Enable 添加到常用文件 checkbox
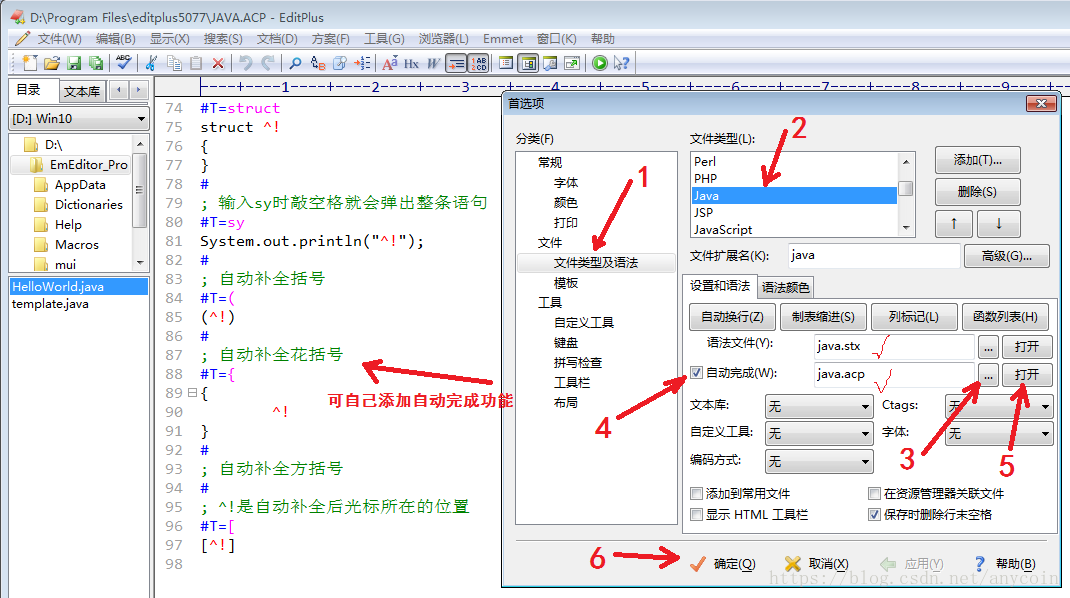The width and height of the screenshot is (1070, 598). [697, 494]
